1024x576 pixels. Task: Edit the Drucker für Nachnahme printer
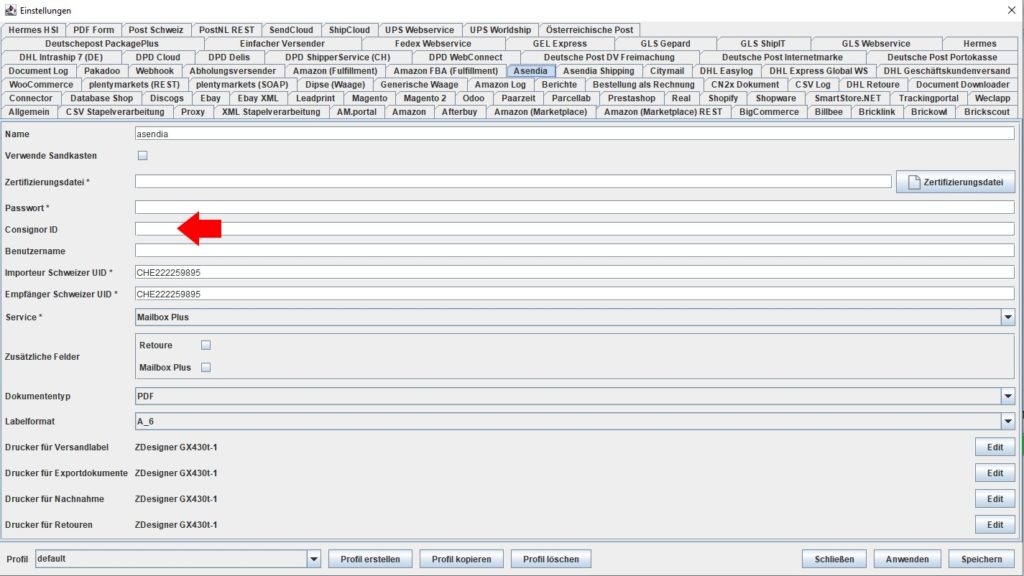pos(995,499)
